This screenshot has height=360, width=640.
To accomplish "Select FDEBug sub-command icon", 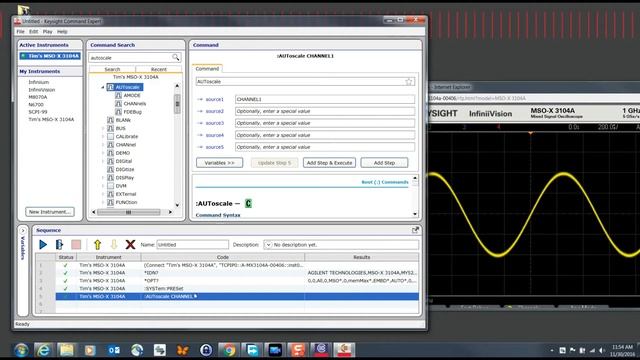I will (x=118, y=112).
